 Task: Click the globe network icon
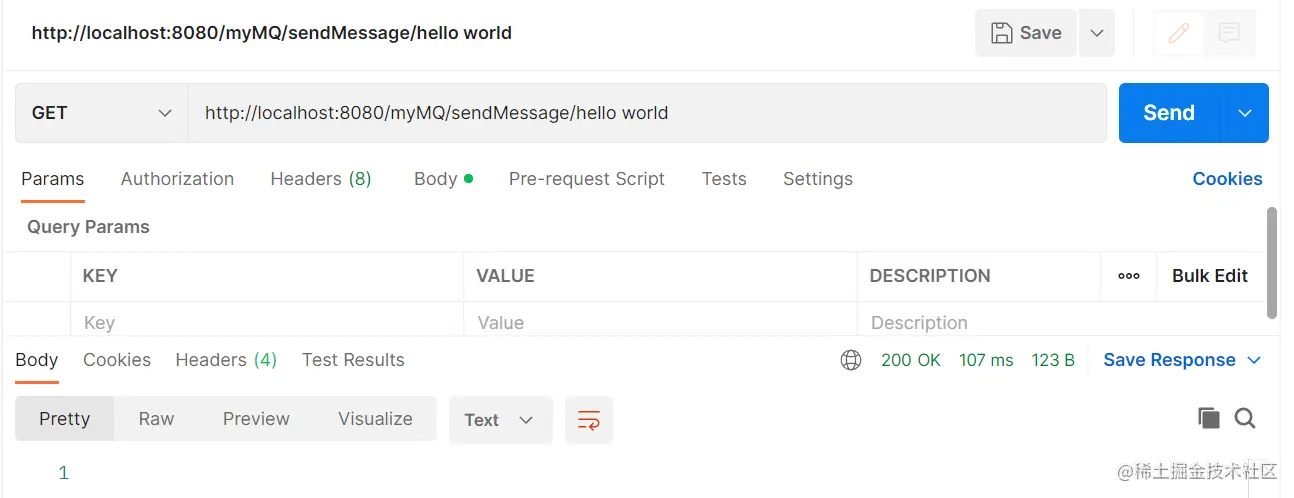(851, 360)
